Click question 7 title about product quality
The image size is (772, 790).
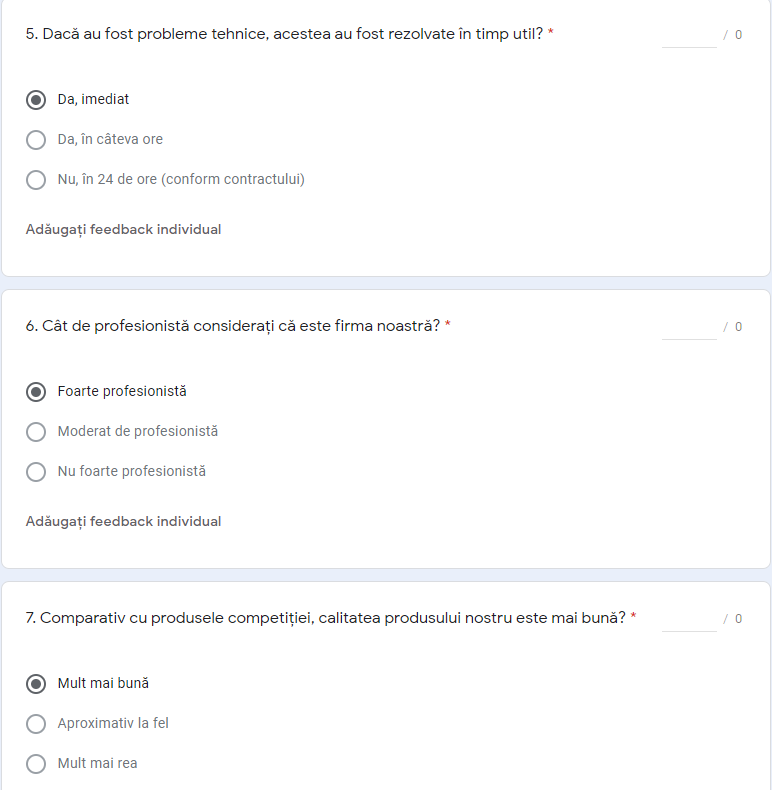point(325,618)
